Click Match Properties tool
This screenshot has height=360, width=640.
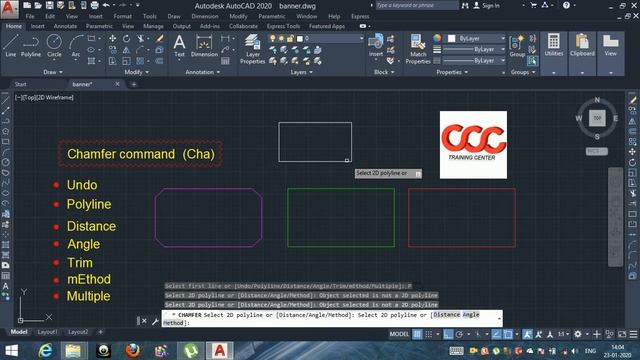tap(418, 49)
